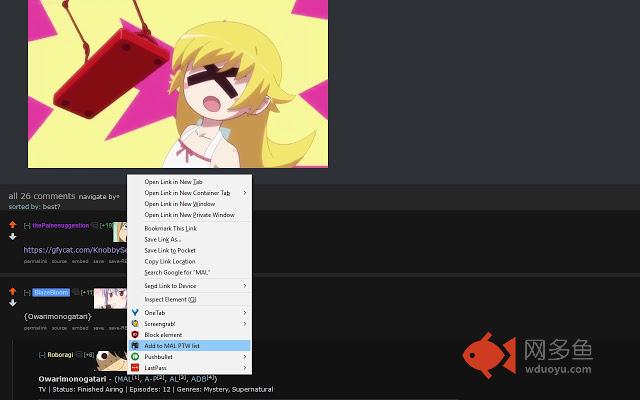Image resolution: width=640 pixels, height=400 pixels.
Task: Open Roboragi user profile link
Action: (60, 355)
